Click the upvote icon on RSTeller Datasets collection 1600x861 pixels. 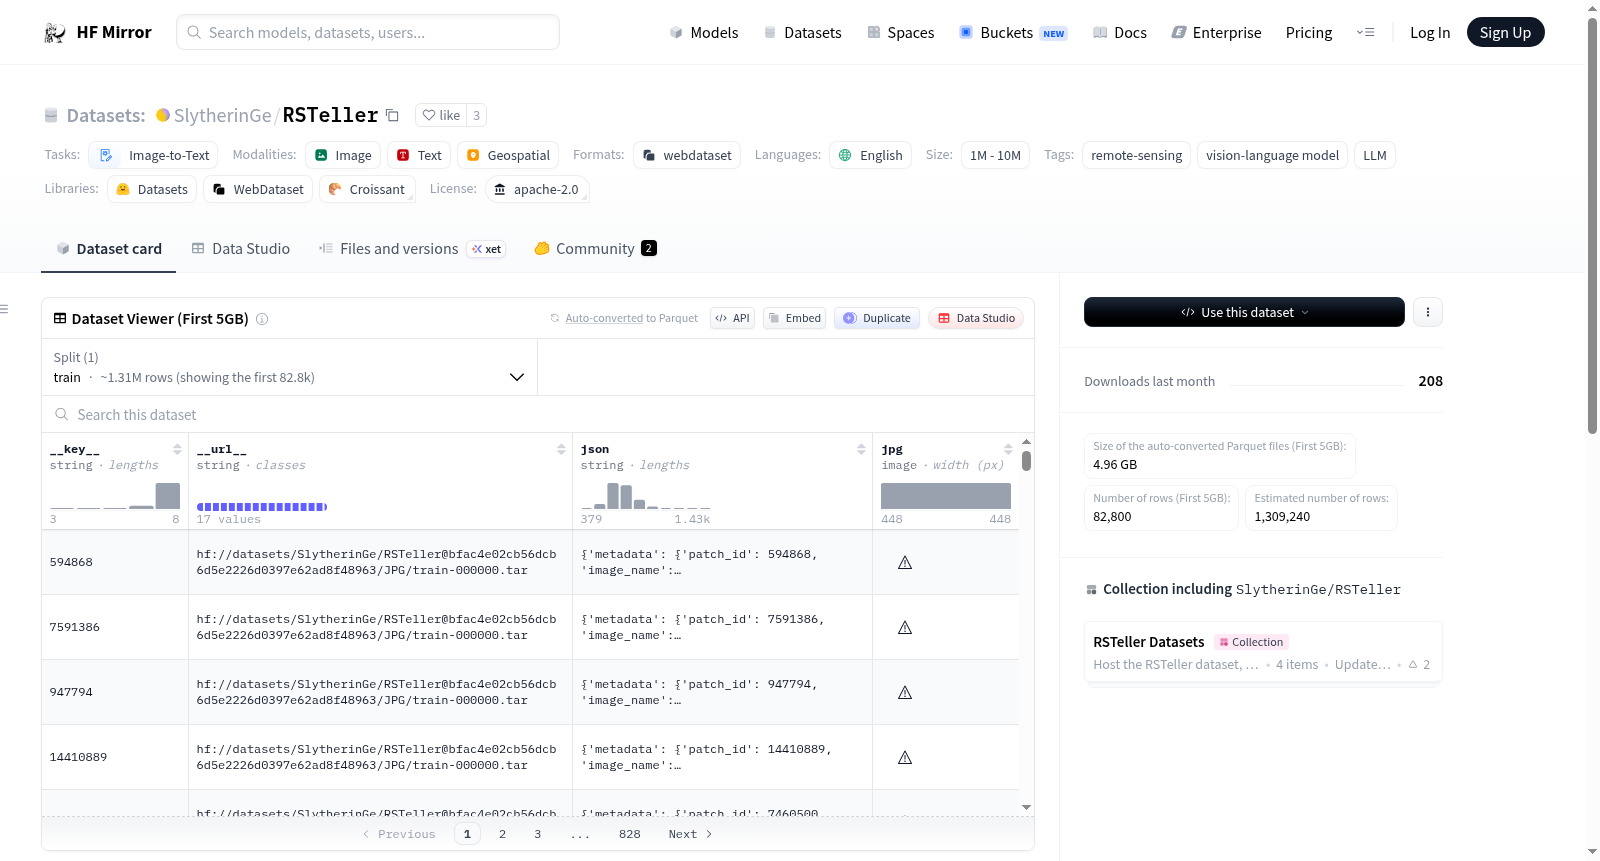pos(1413,664)
